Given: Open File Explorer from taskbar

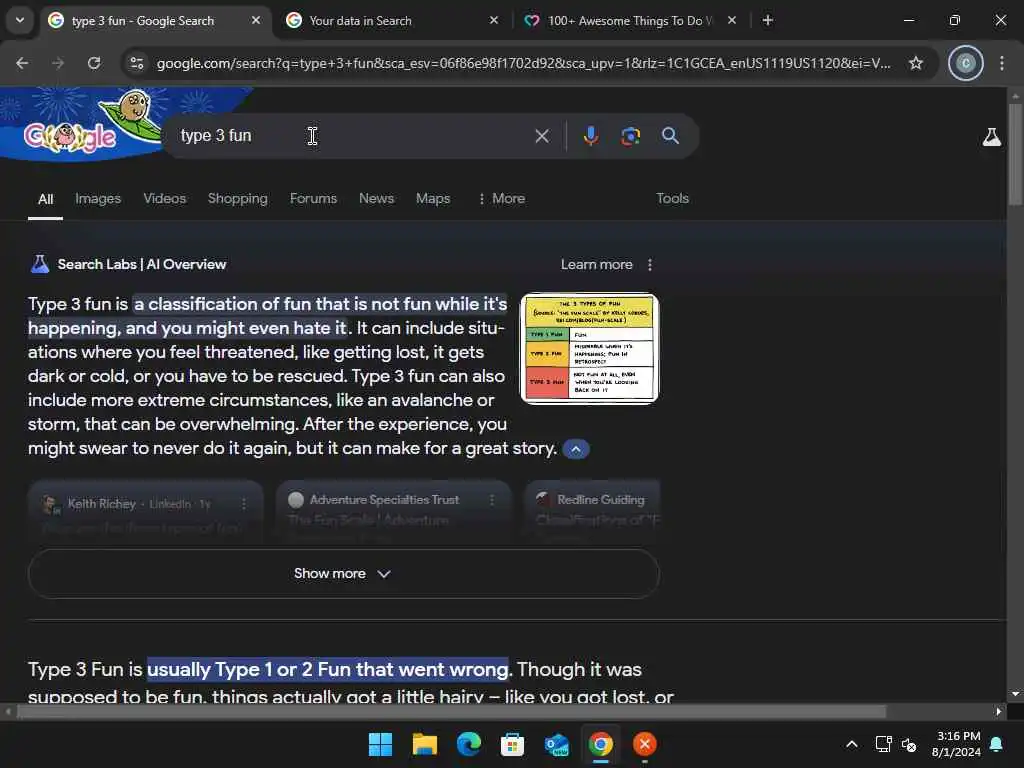Looking at the screenshot, I should pyautogui.click(x=424, y=744).
